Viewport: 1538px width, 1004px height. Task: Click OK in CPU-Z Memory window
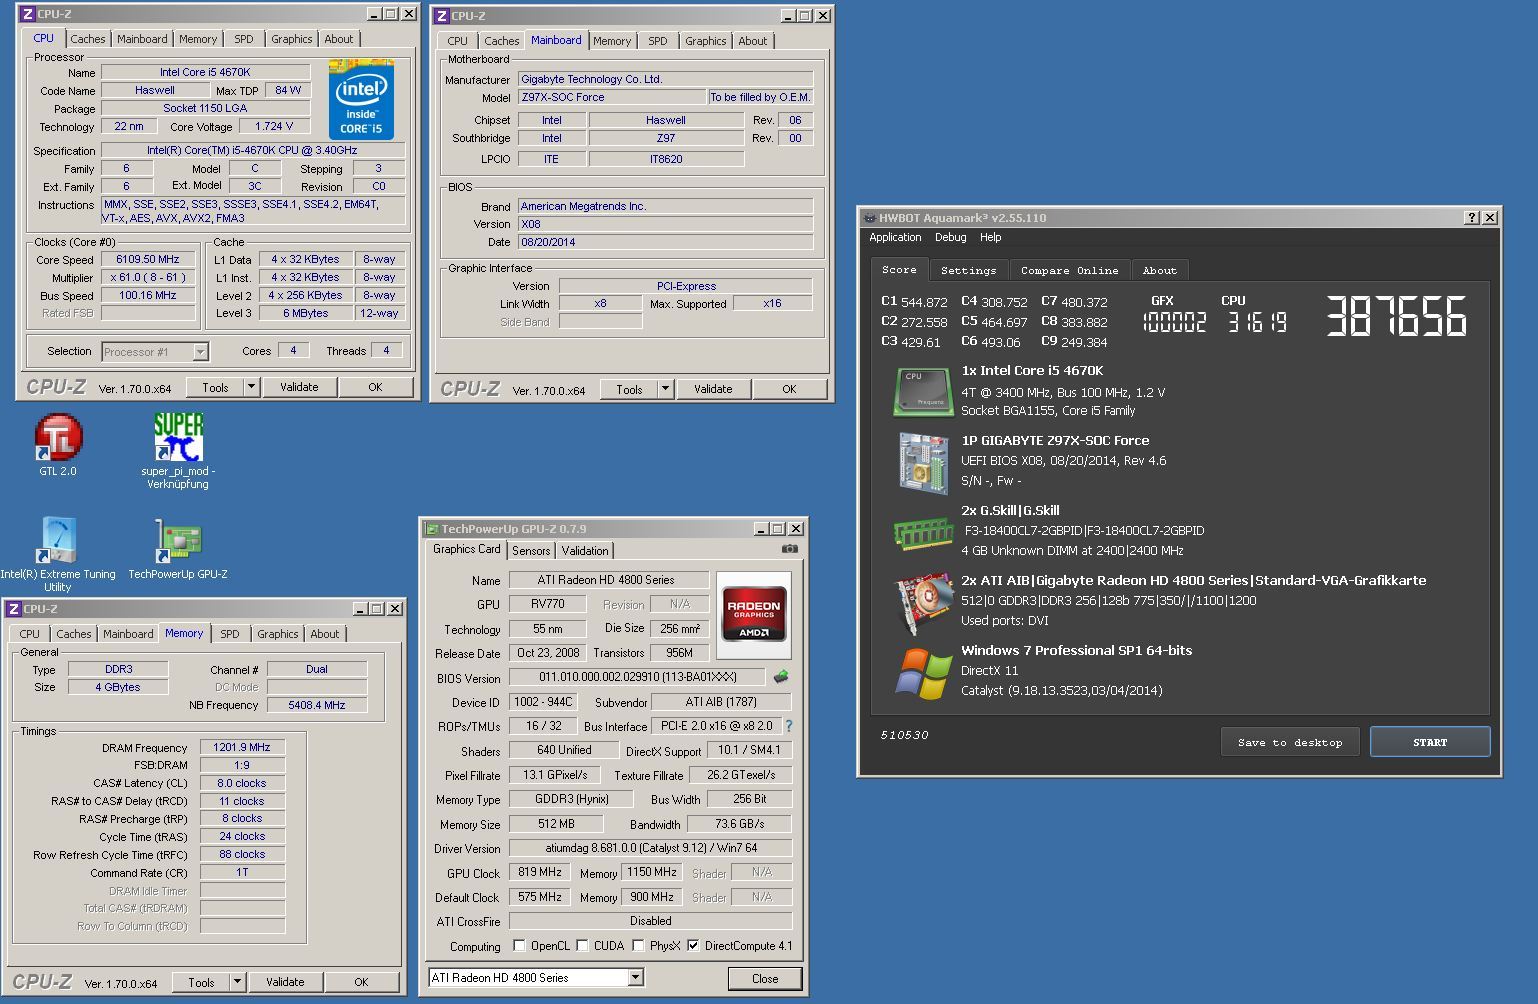pos(361,982)
